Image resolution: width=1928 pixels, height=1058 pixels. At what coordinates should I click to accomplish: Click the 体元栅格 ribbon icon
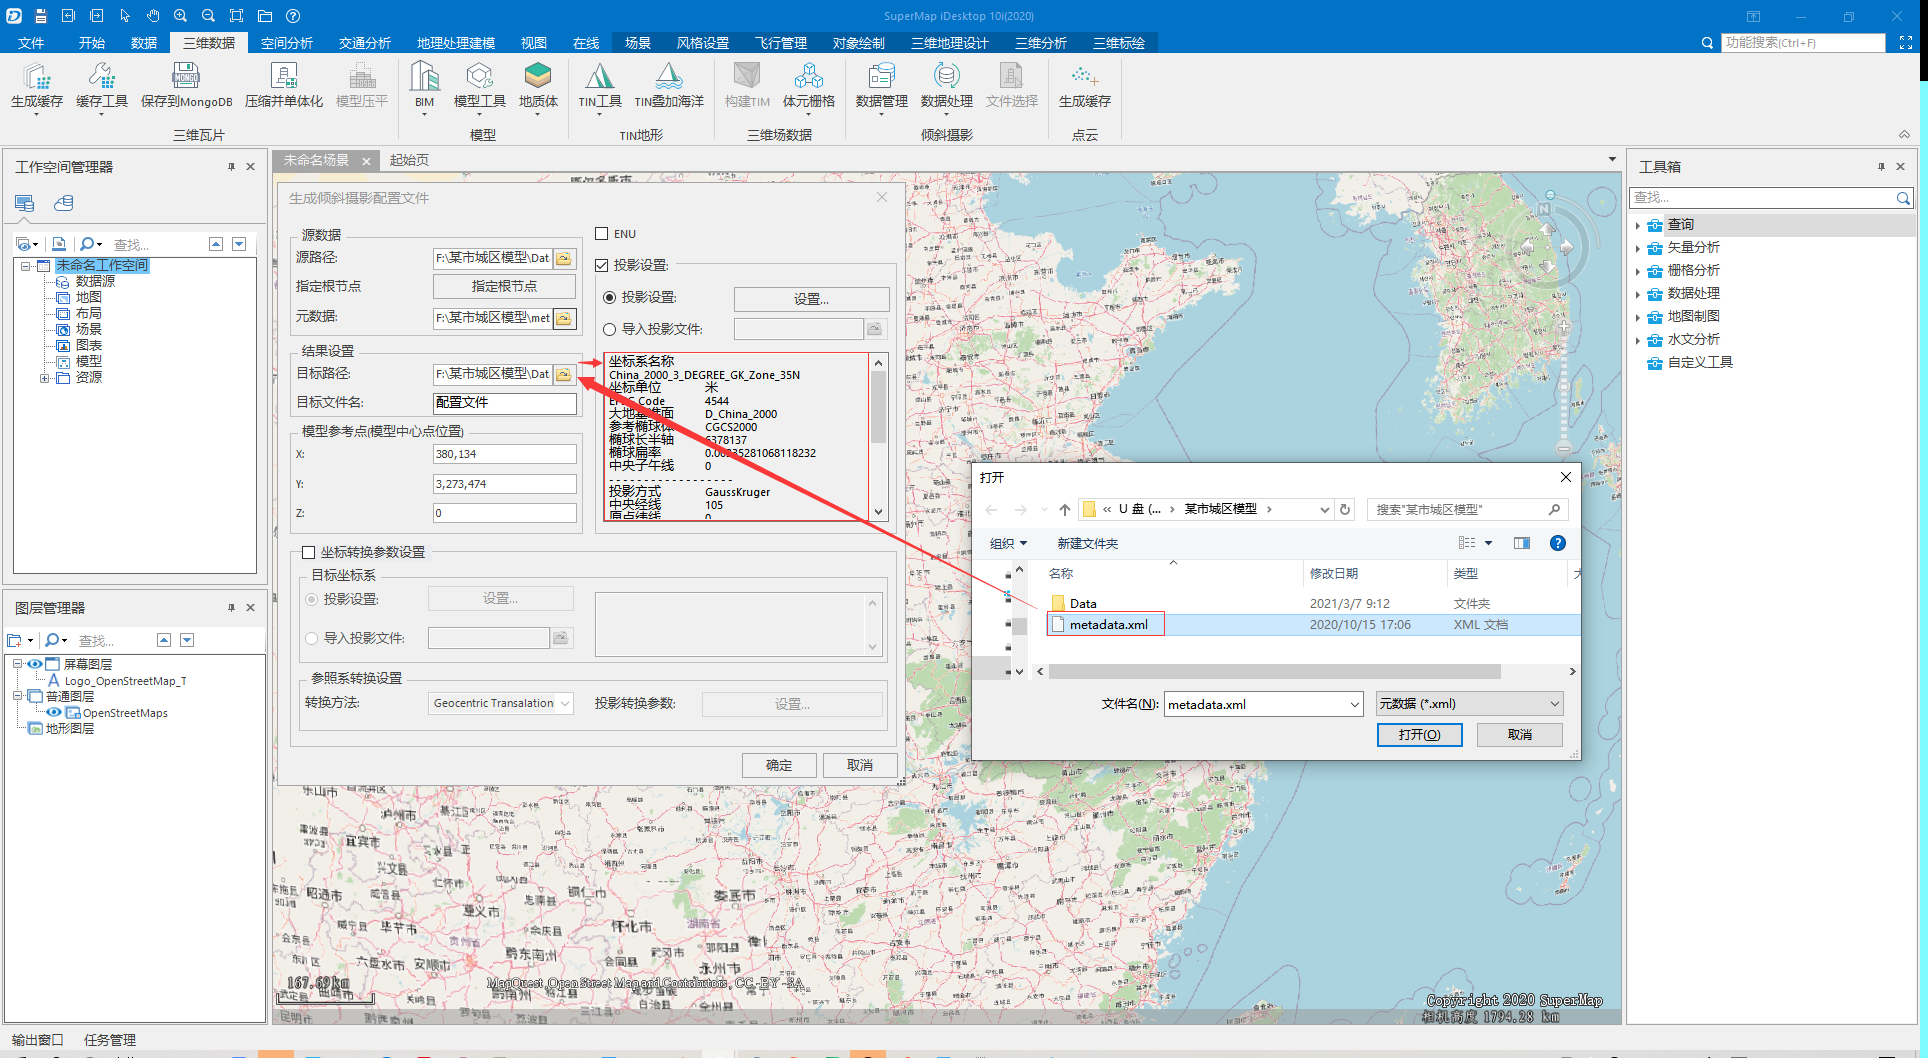coord(808,76)
